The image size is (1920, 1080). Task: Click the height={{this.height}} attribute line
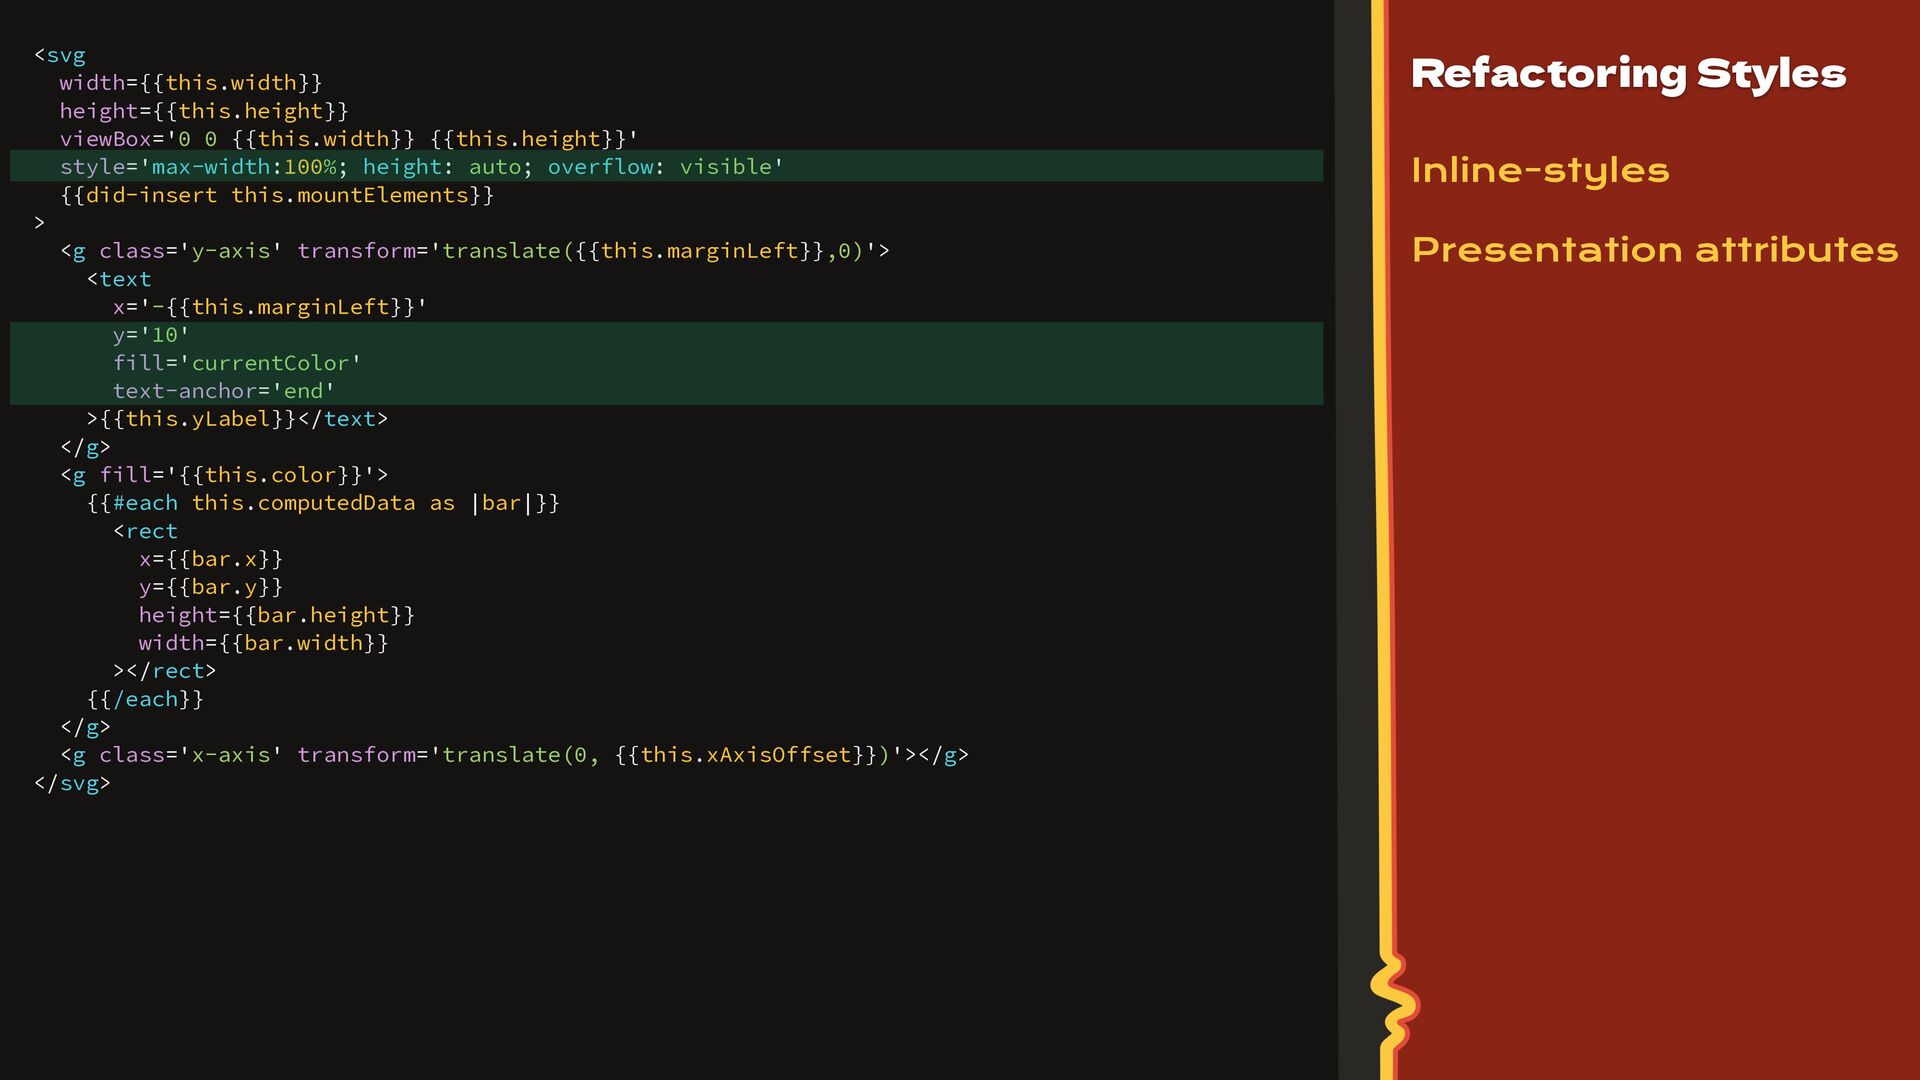pyautogui.click(x=204, y=111)
